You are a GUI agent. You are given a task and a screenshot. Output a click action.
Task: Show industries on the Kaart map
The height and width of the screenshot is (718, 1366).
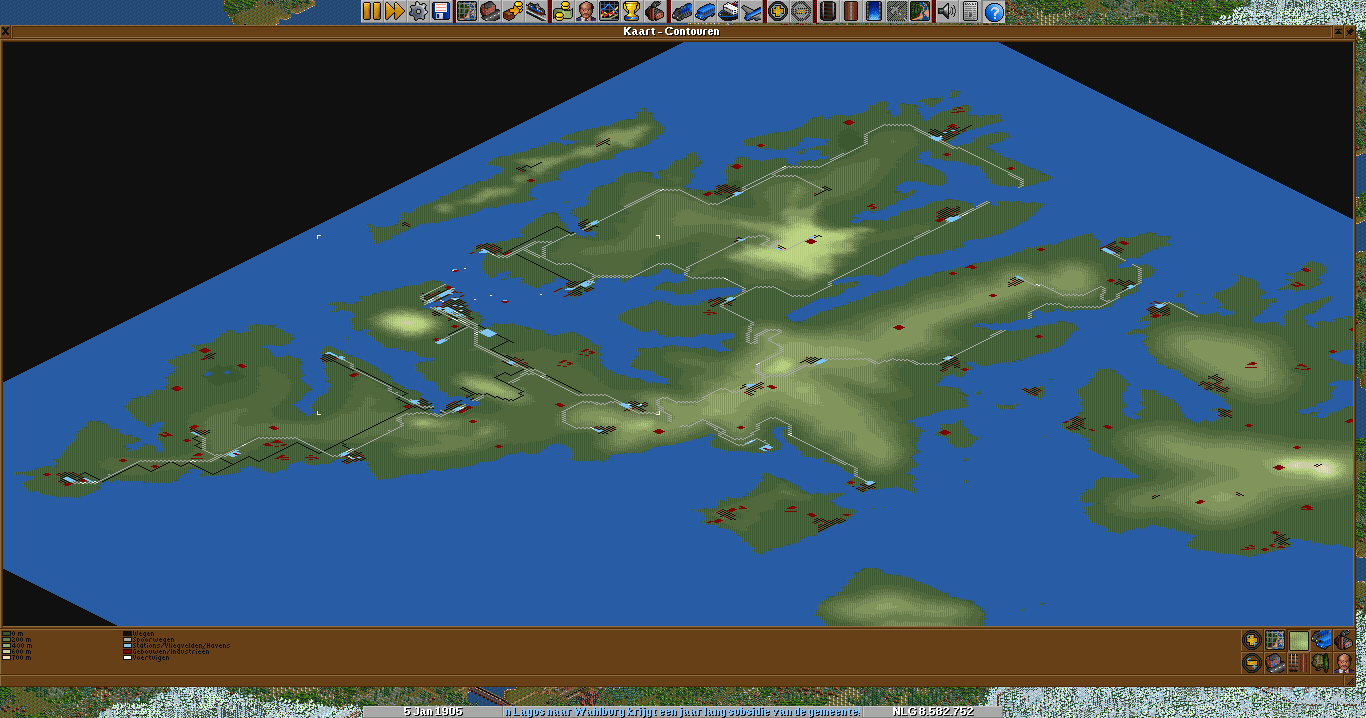tap(1344, 640)
